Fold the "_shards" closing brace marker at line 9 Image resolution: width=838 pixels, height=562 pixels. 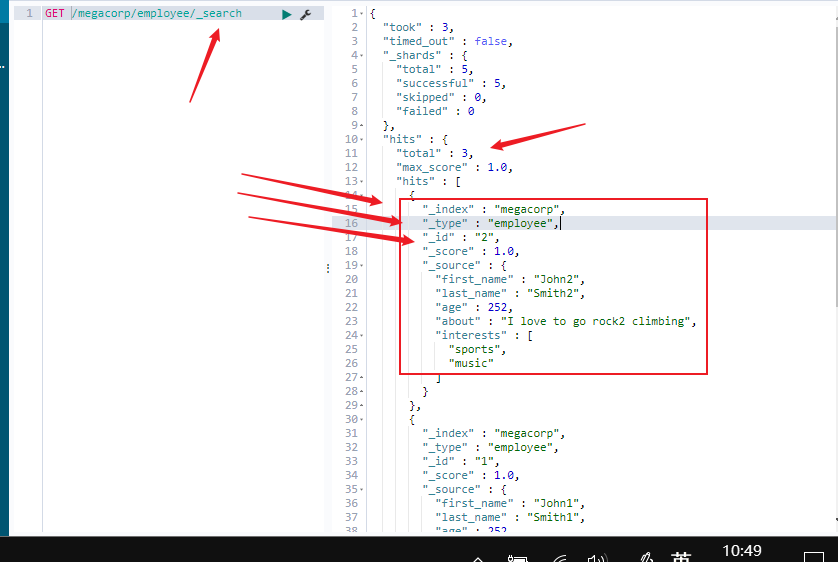pos(362,125)
